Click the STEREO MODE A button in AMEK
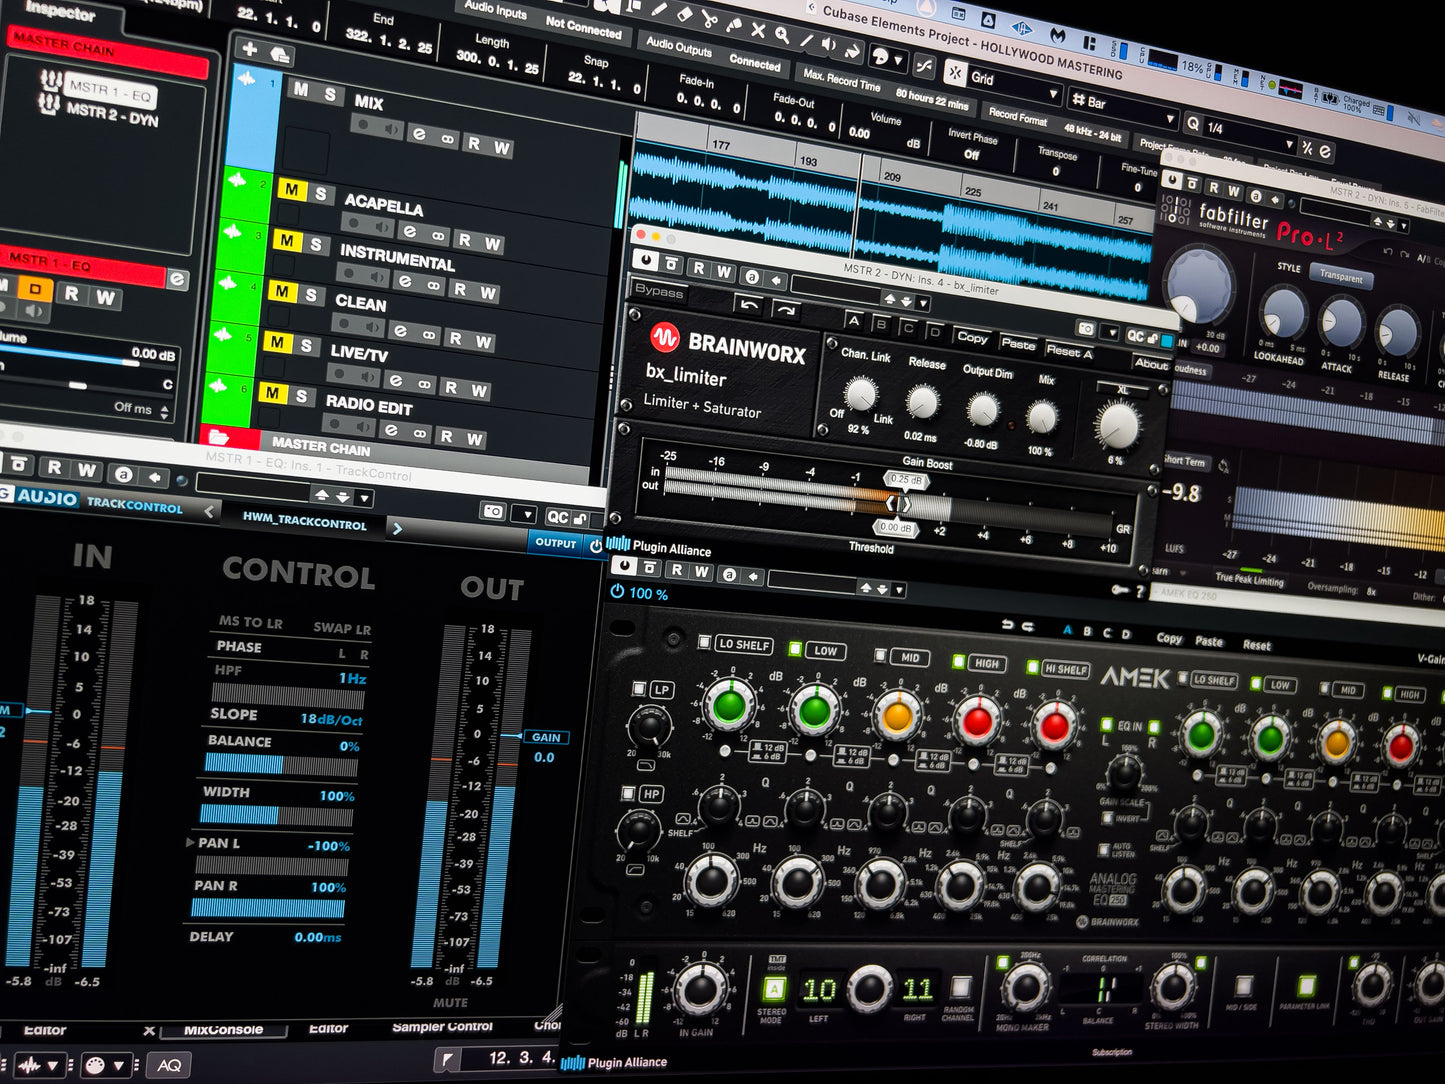Viewport: 1445px width, 1084px height. [x=774, y=989]
